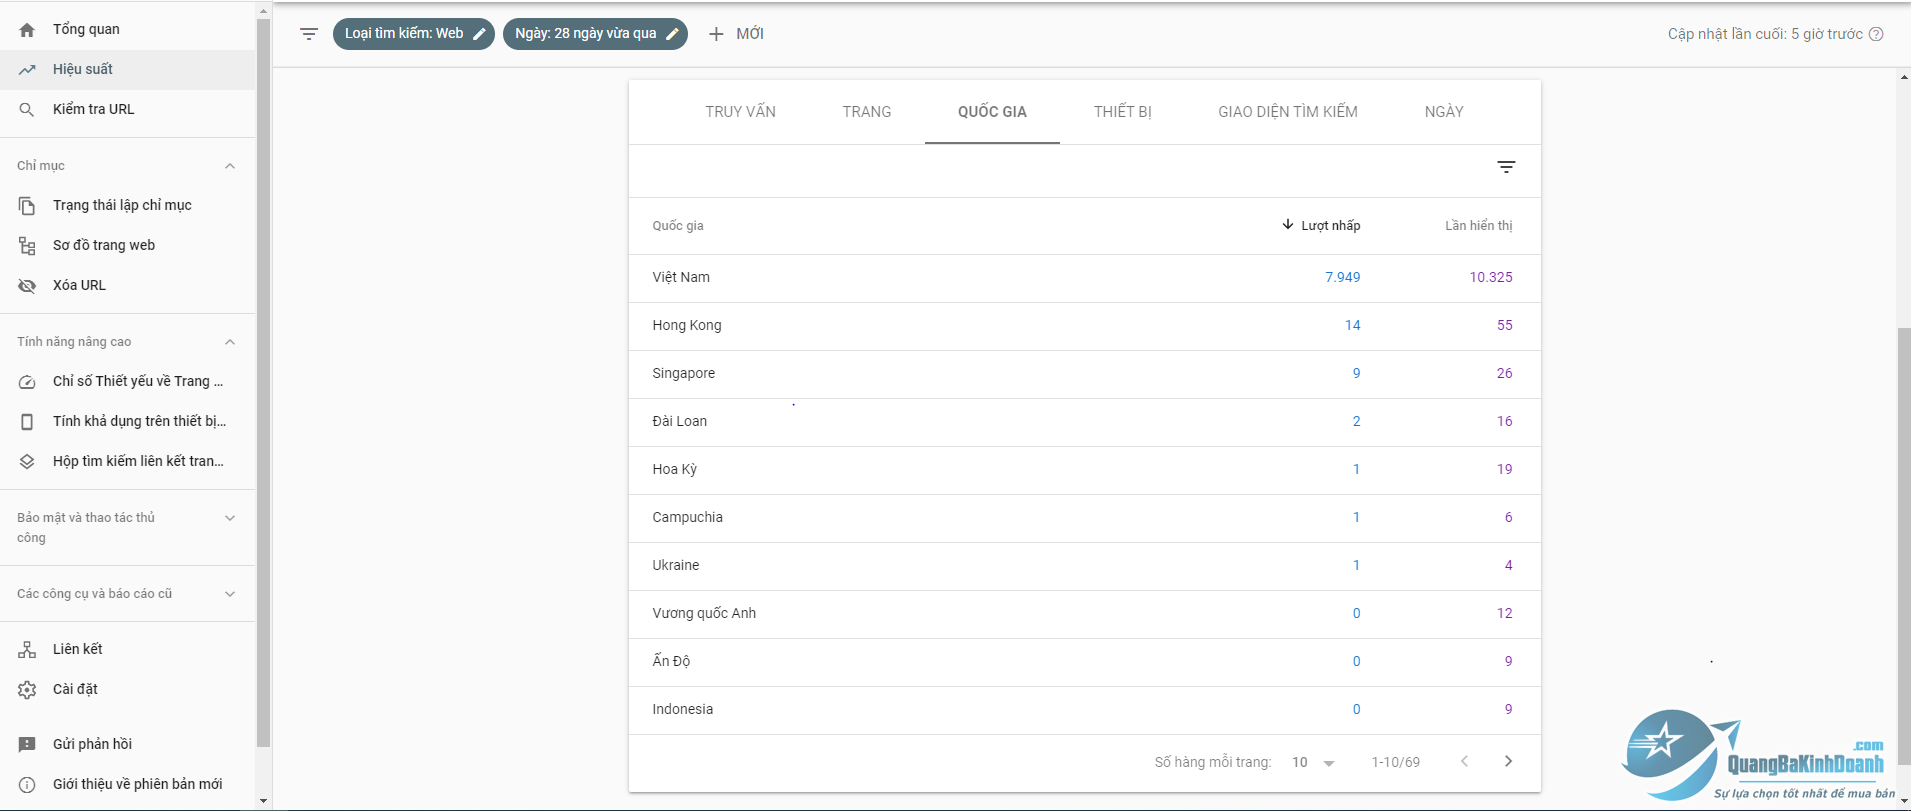Expand Các công cụ và báo cáo cũ
The image size is (1911, 811).
click(x=230, y=594)
